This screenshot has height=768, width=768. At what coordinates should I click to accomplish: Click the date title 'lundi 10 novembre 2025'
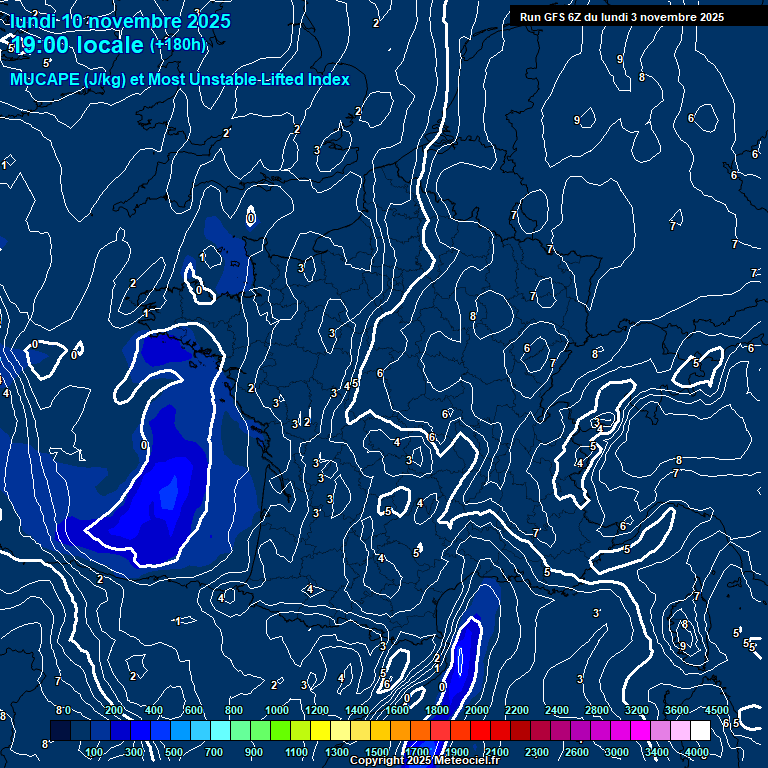coord(120,21)
